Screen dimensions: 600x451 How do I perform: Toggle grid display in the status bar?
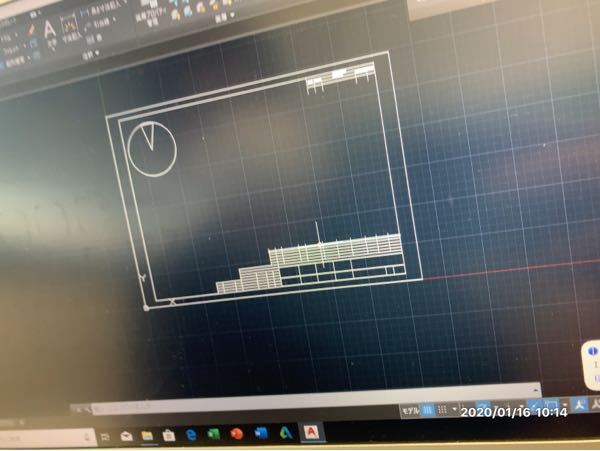pos(428,410)
